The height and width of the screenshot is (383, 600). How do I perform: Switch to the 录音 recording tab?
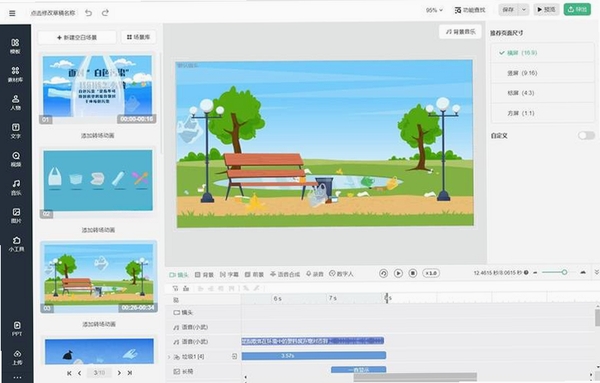pyautogui.click(x=315, y=274)
